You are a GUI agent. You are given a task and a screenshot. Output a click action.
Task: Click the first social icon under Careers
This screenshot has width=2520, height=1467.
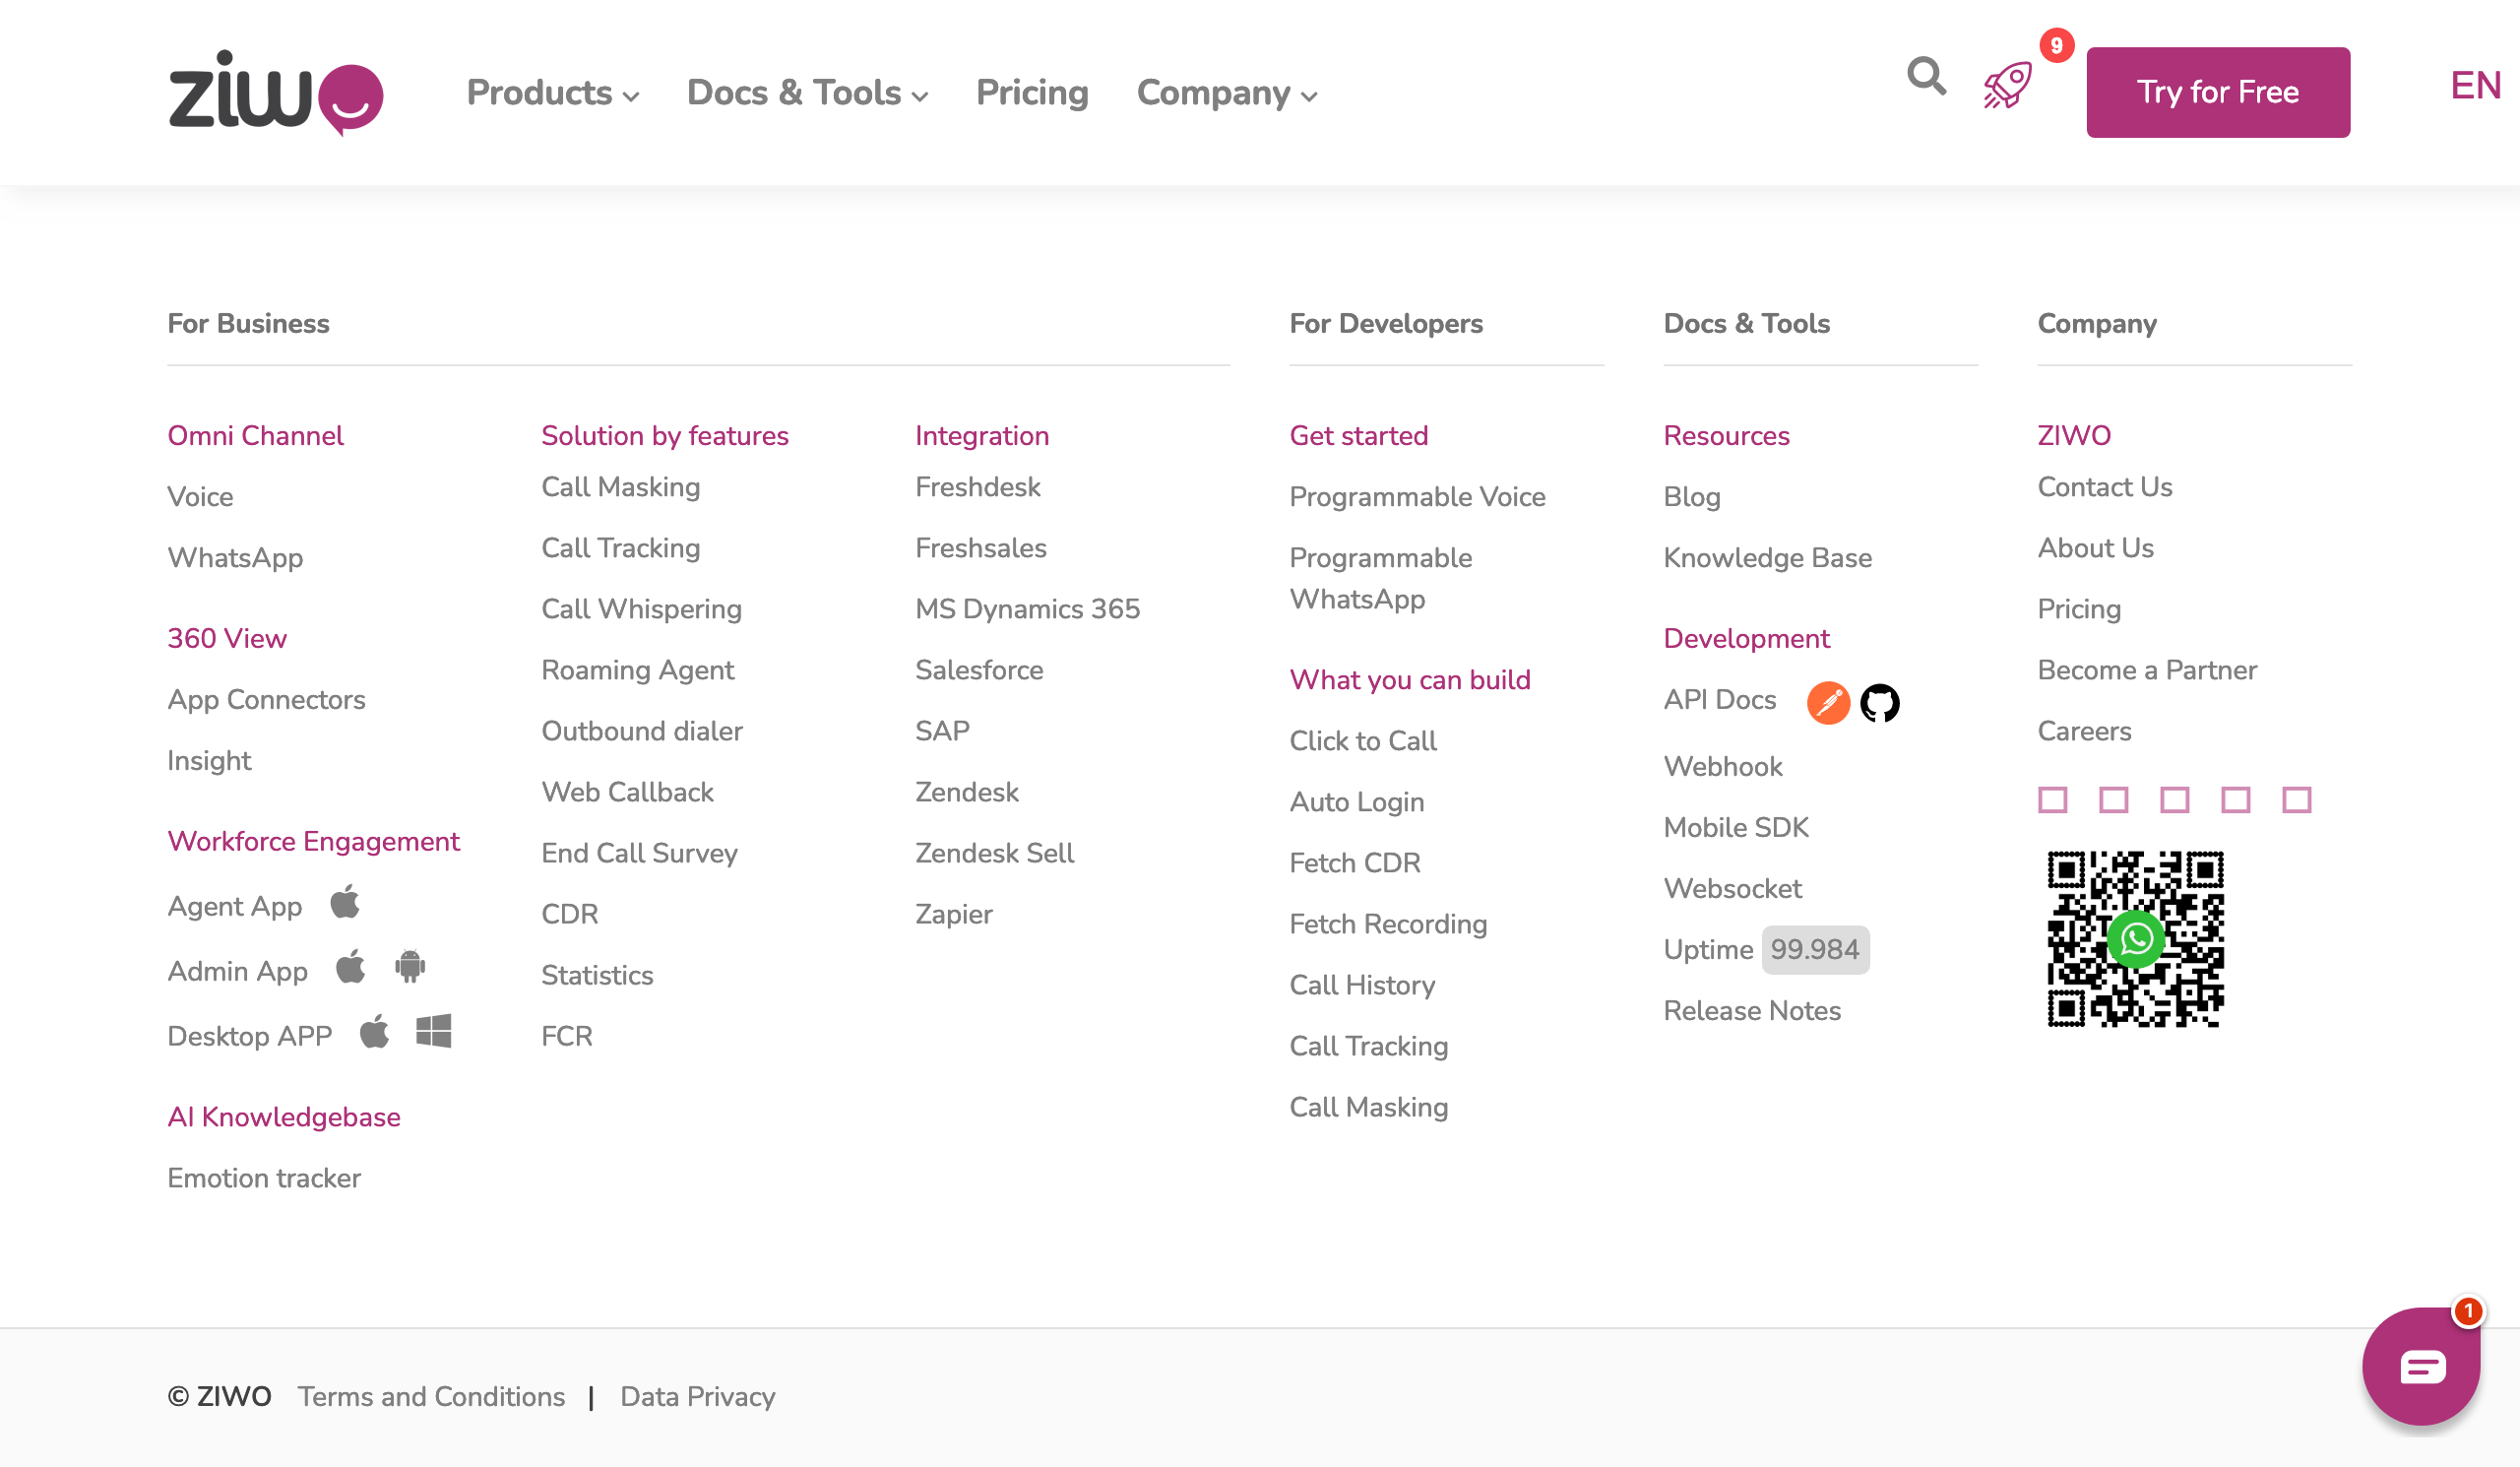pyautogui.click(x=2053, y=800)
